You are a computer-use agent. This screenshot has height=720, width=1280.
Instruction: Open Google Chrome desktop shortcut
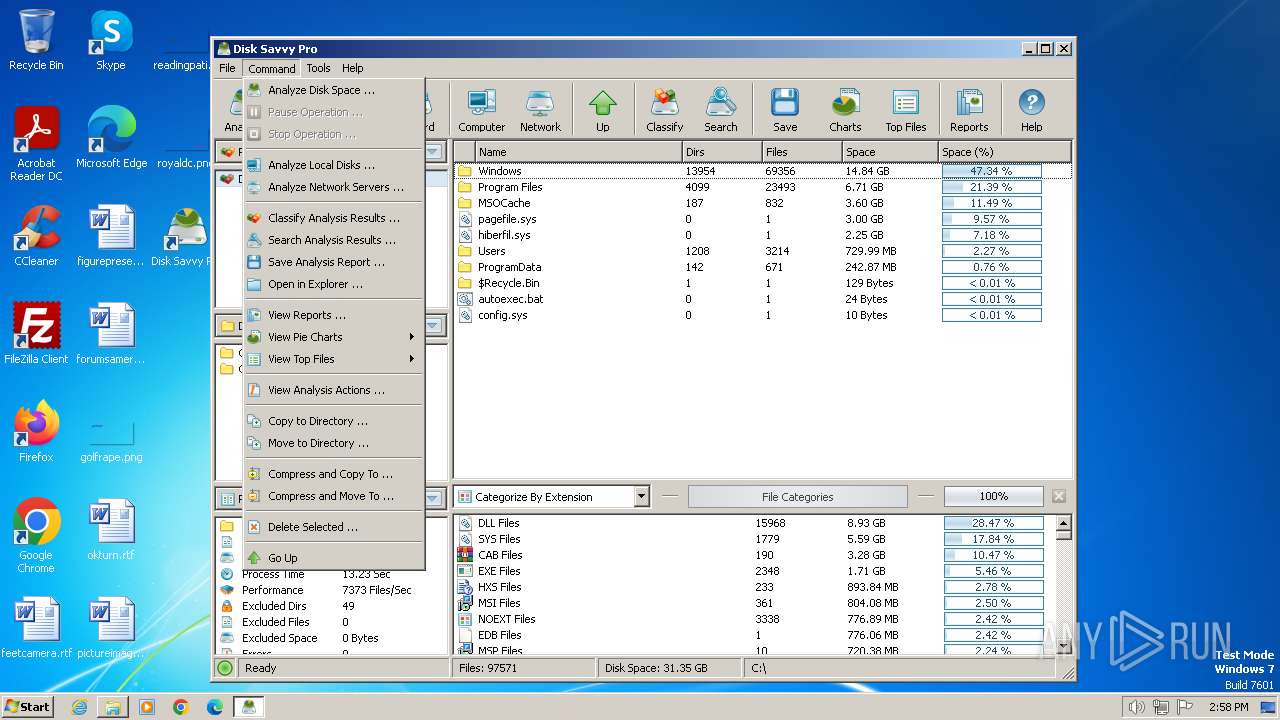[36, 536]
